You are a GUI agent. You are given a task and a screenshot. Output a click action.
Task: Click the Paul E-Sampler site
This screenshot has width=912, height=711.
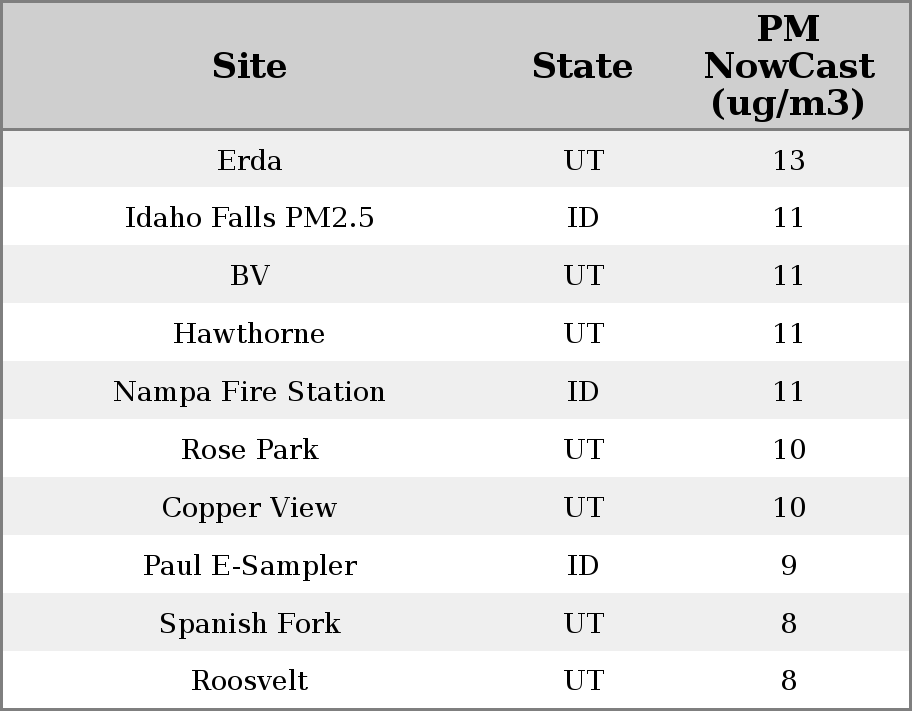(249, 566)
